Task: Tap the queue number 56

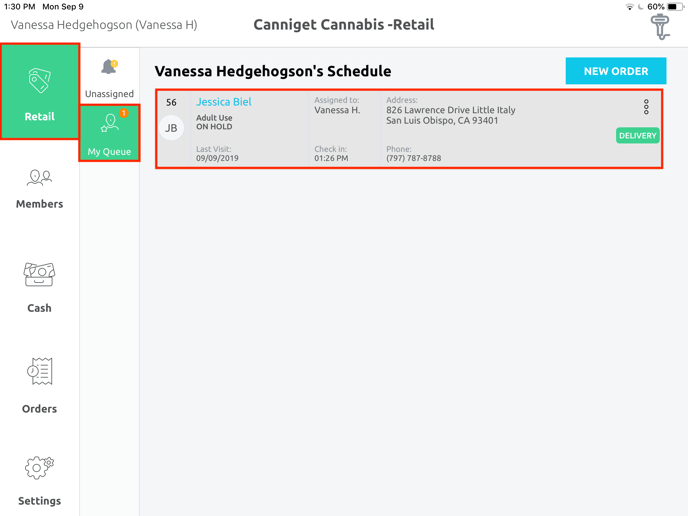Action: [171, 102]
